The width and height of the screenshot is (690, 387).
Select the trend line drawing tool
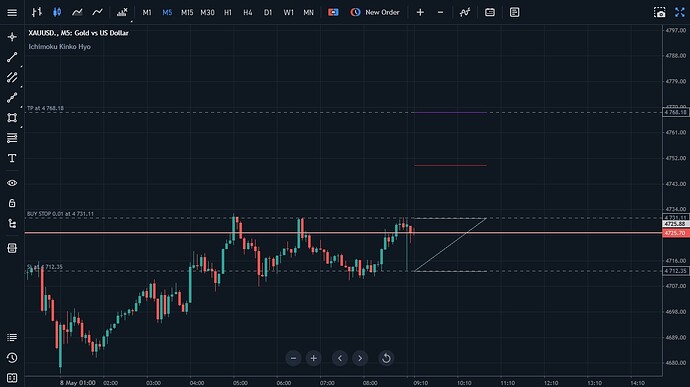point(12,57)
